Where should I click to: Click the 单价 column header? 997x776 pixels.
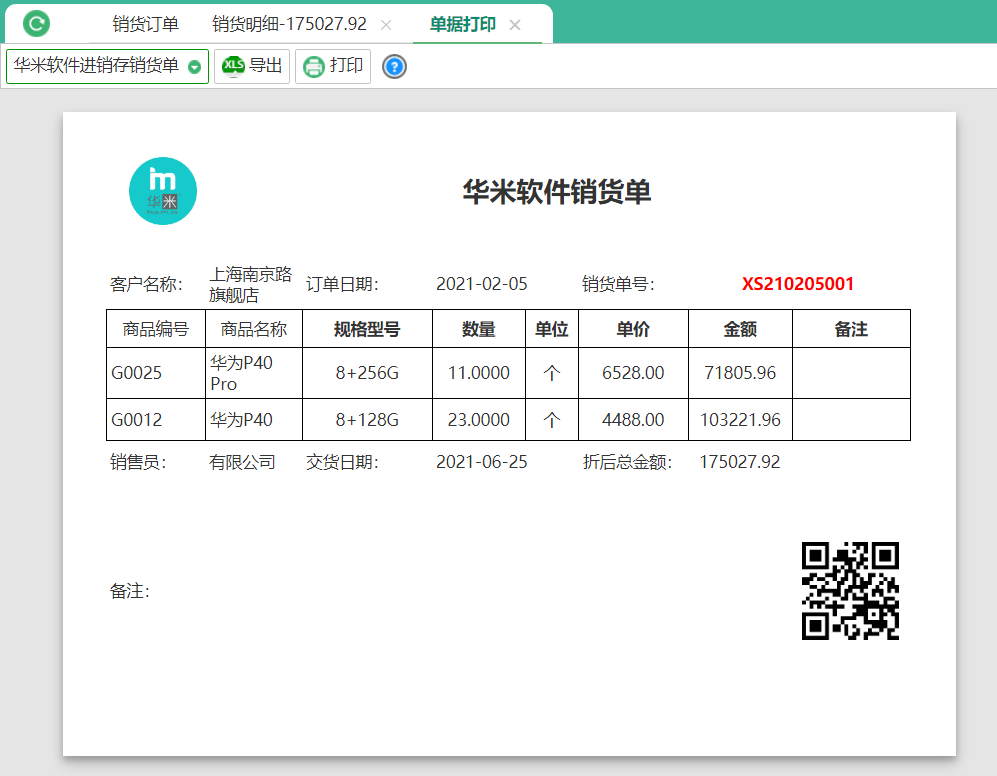633,329
